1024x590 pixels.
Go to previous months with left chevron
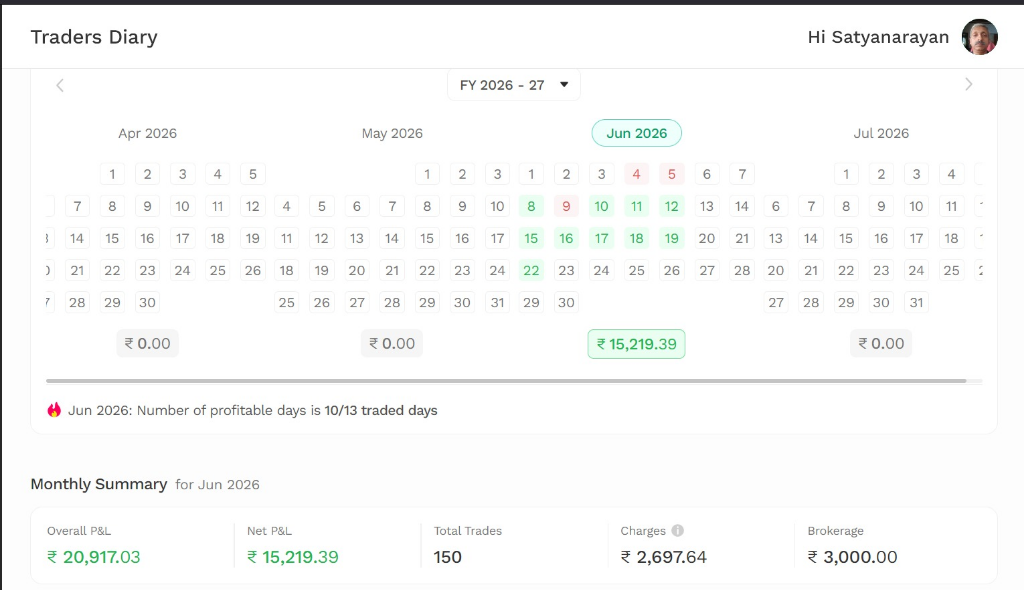[x=59, y=85]
